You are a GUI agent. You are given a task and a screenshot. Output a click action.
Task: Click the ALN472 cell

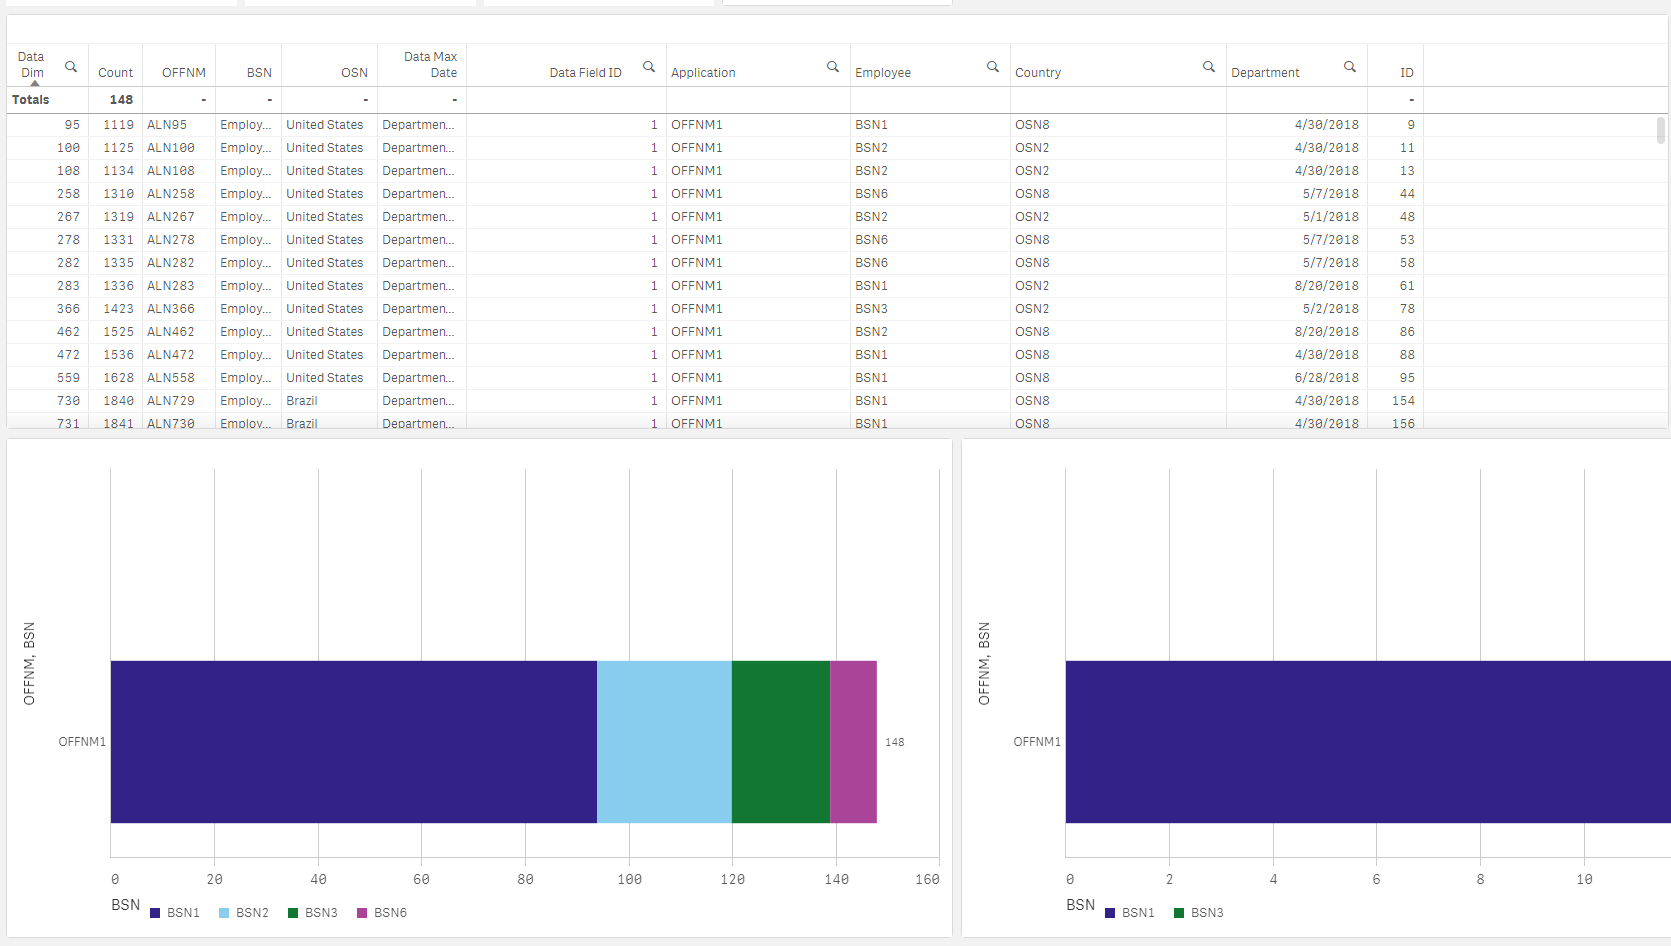click(x=171, y=355)
